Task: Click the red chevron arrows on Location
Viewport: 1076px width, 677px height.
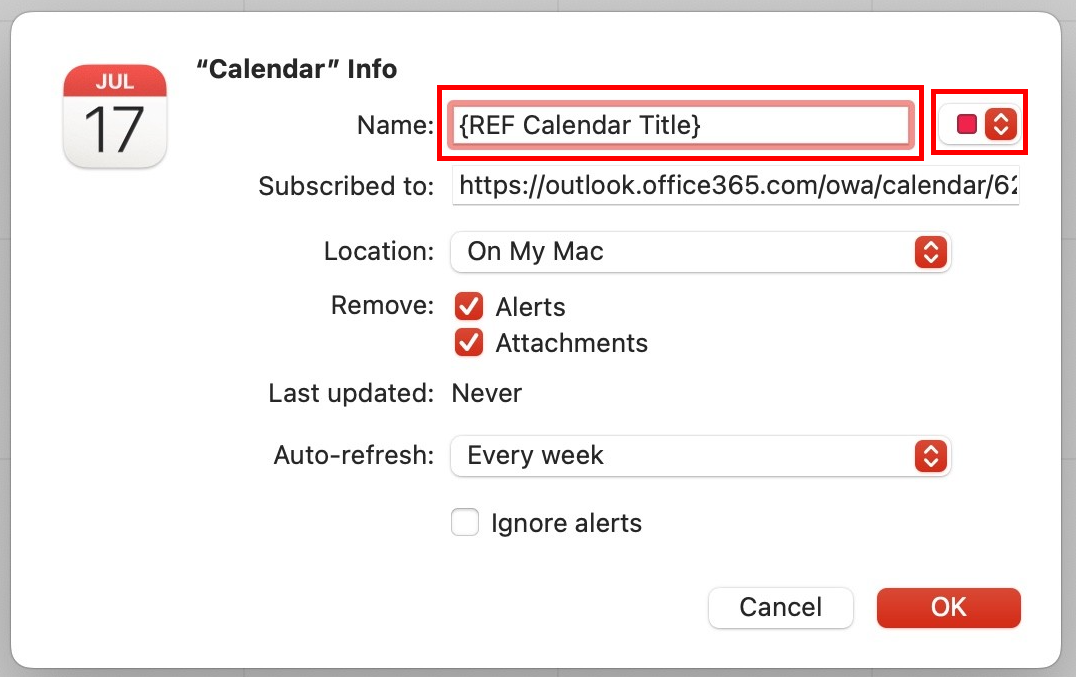Action: click(x=930, y=252)
